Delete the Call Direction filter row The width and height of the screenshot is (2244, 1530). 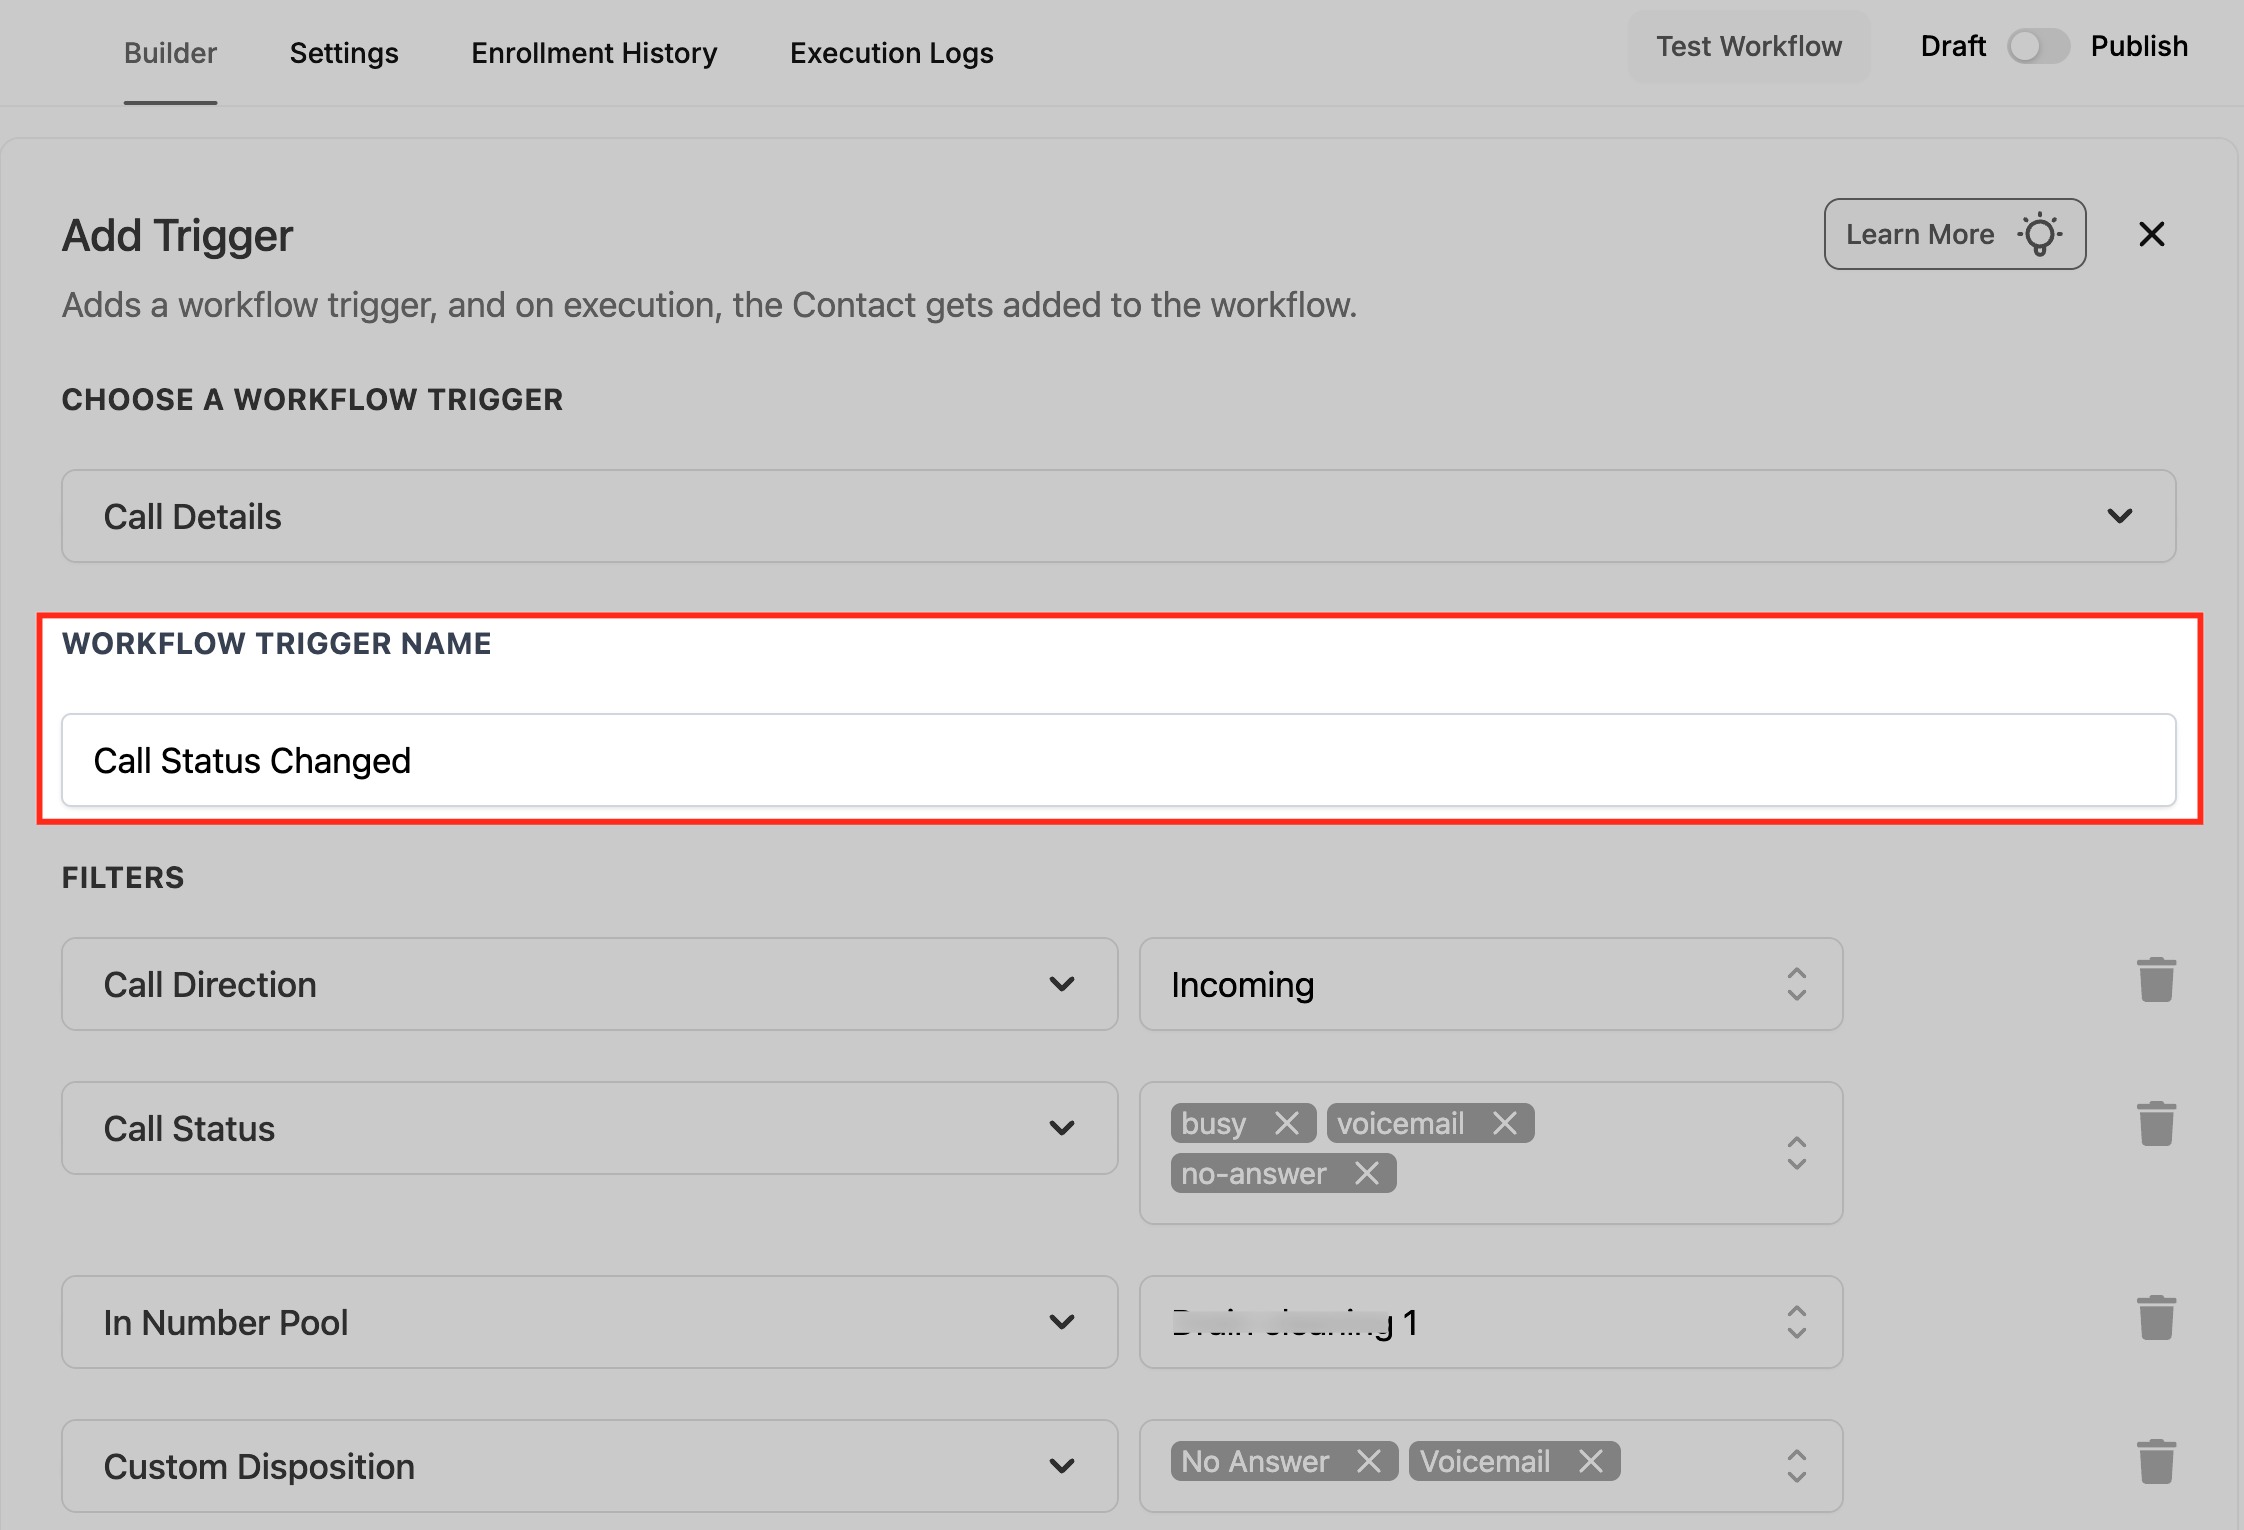[x=2156, y=980]
